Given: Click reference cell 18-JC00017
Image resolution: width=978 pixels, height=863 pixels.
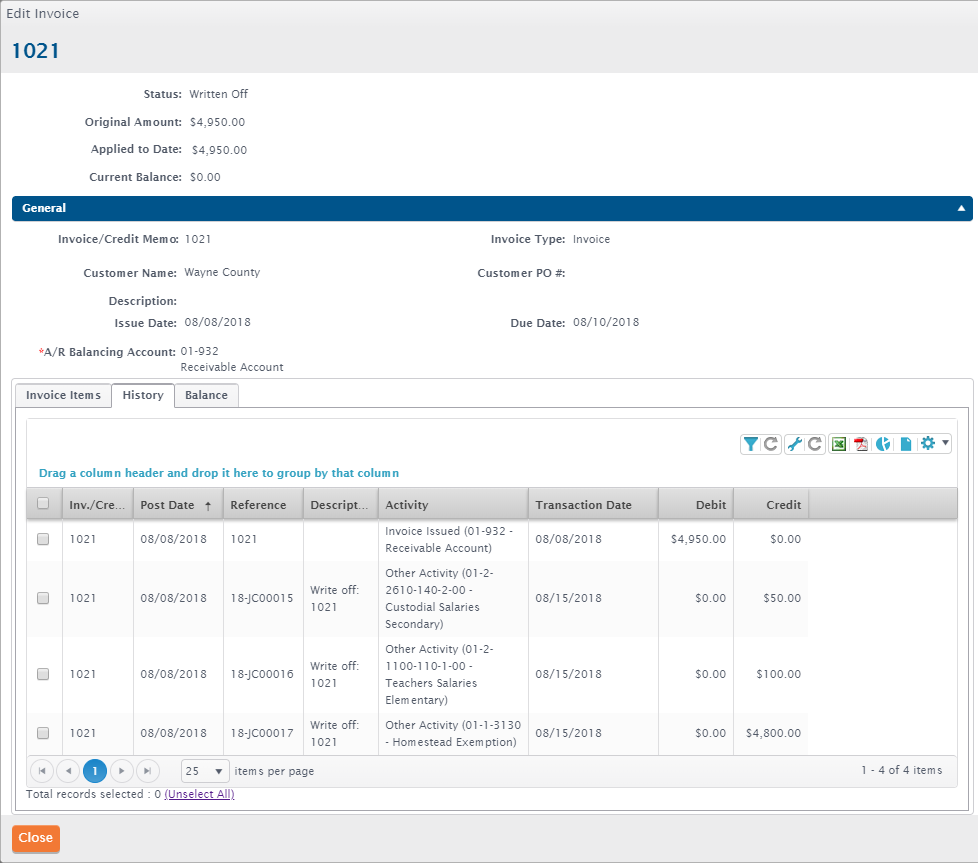Looking at the screenshot, I should (x=262, y=733).
